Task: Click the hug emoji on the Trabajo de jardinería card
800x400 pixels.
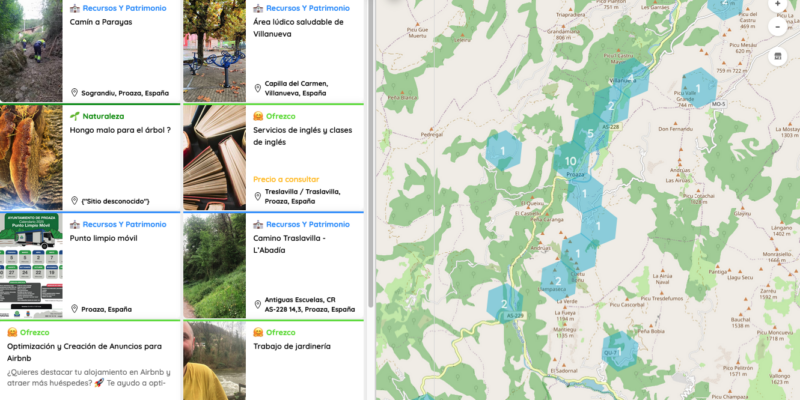Action: tap(258, 333)
